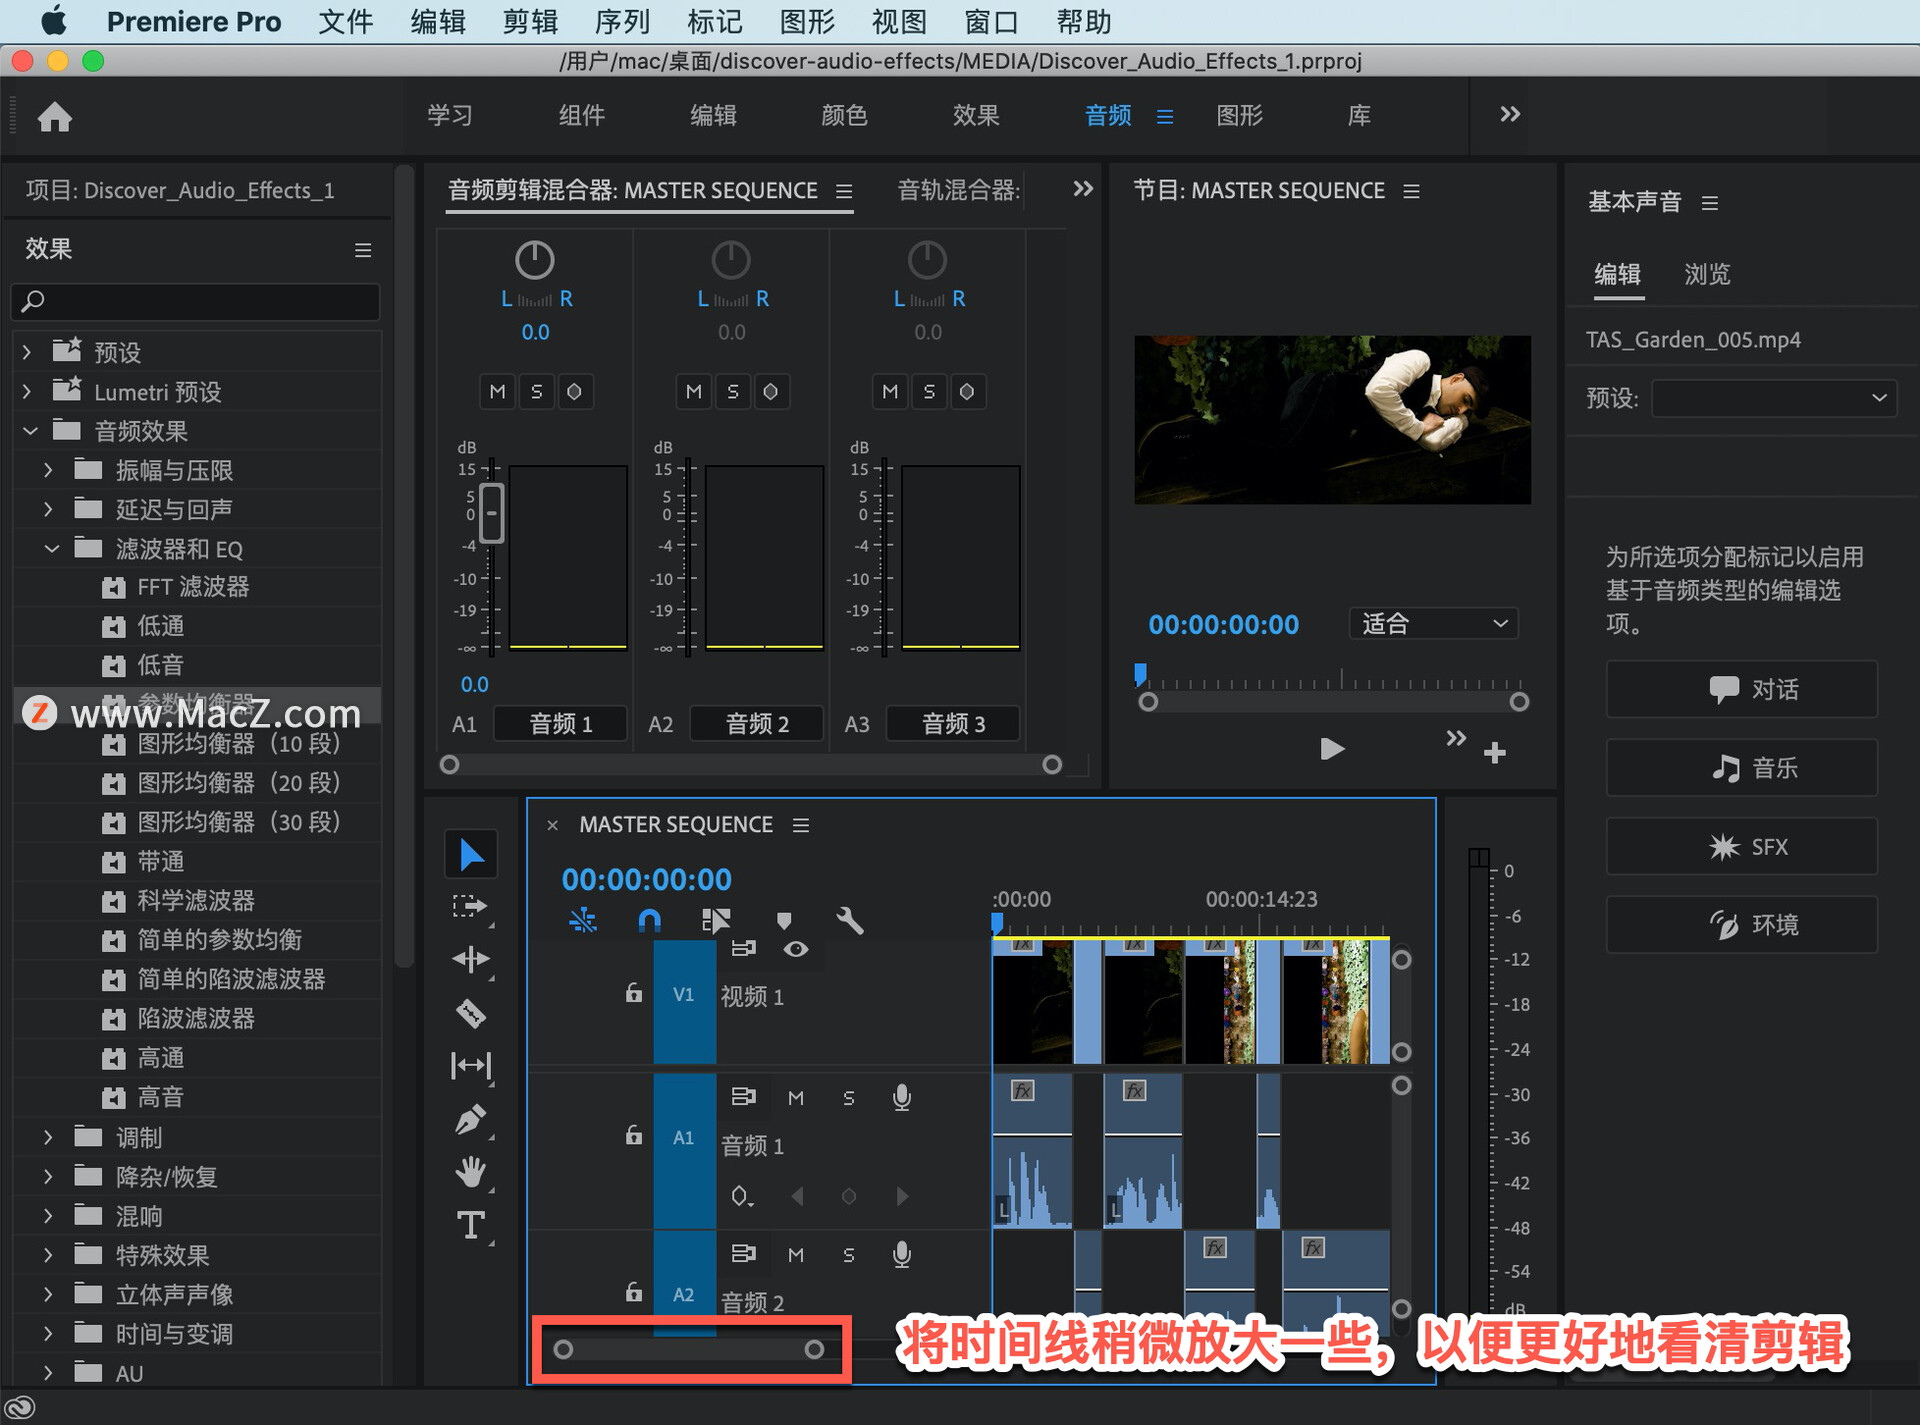Play the Program monitor sequence
This screenshot has width=1920, height=1425.
tap(1332, 749)
